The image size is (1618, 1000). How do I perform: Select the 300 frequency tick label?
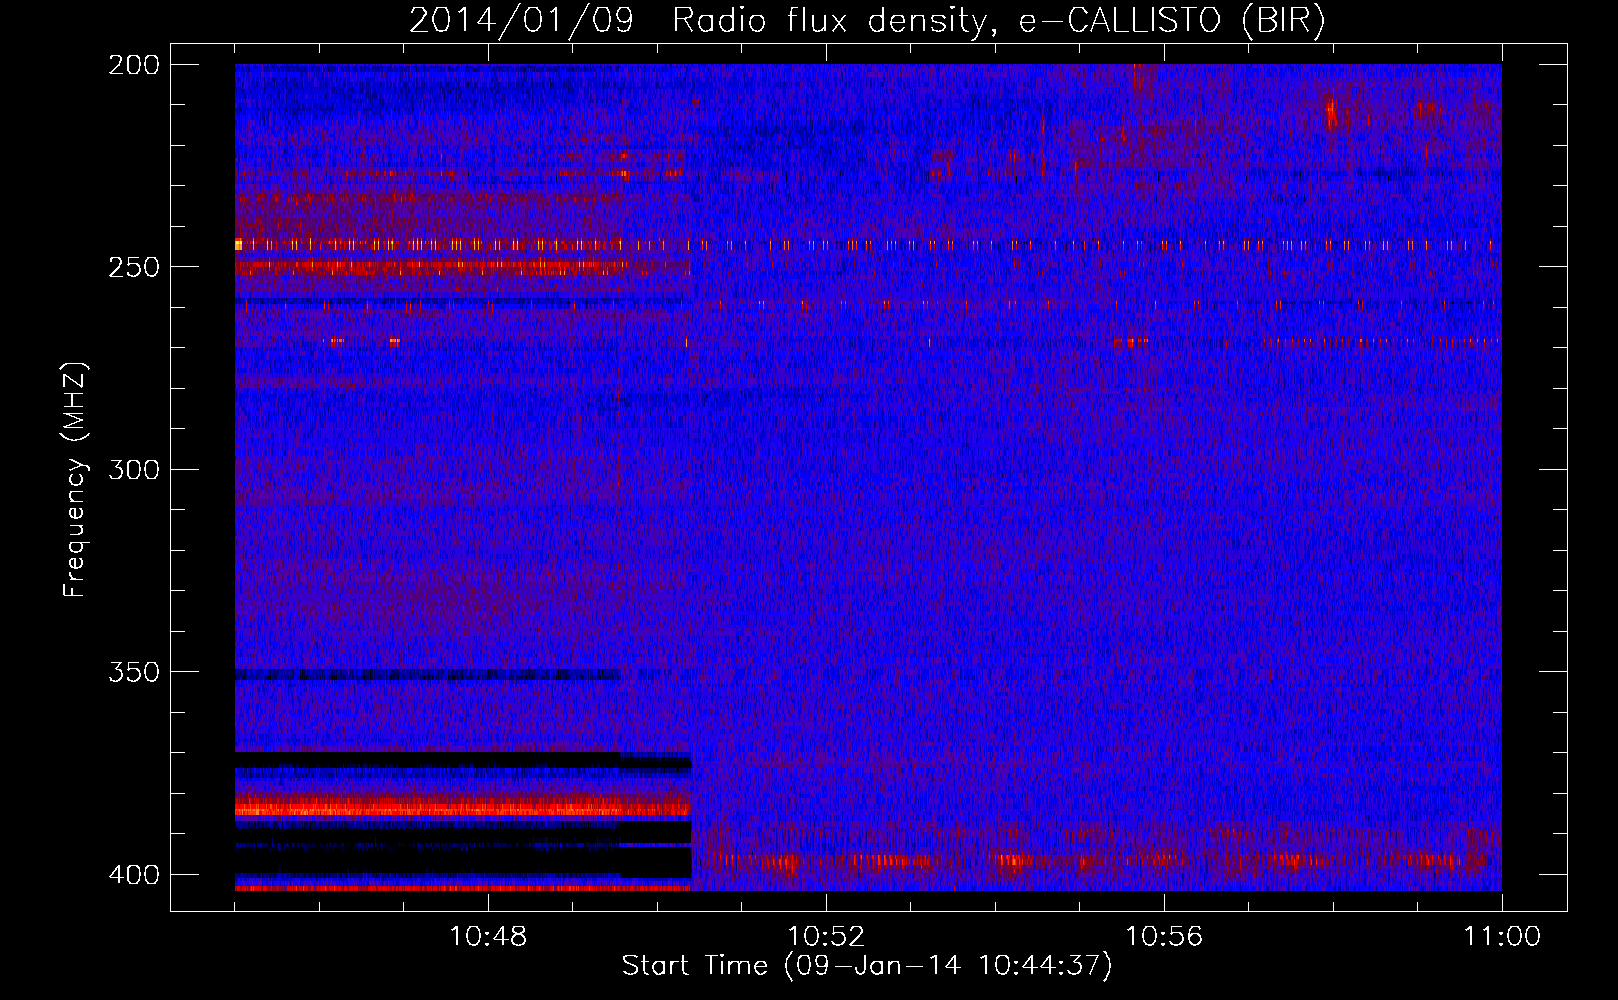pyautogui.click(x=134, y=470)
